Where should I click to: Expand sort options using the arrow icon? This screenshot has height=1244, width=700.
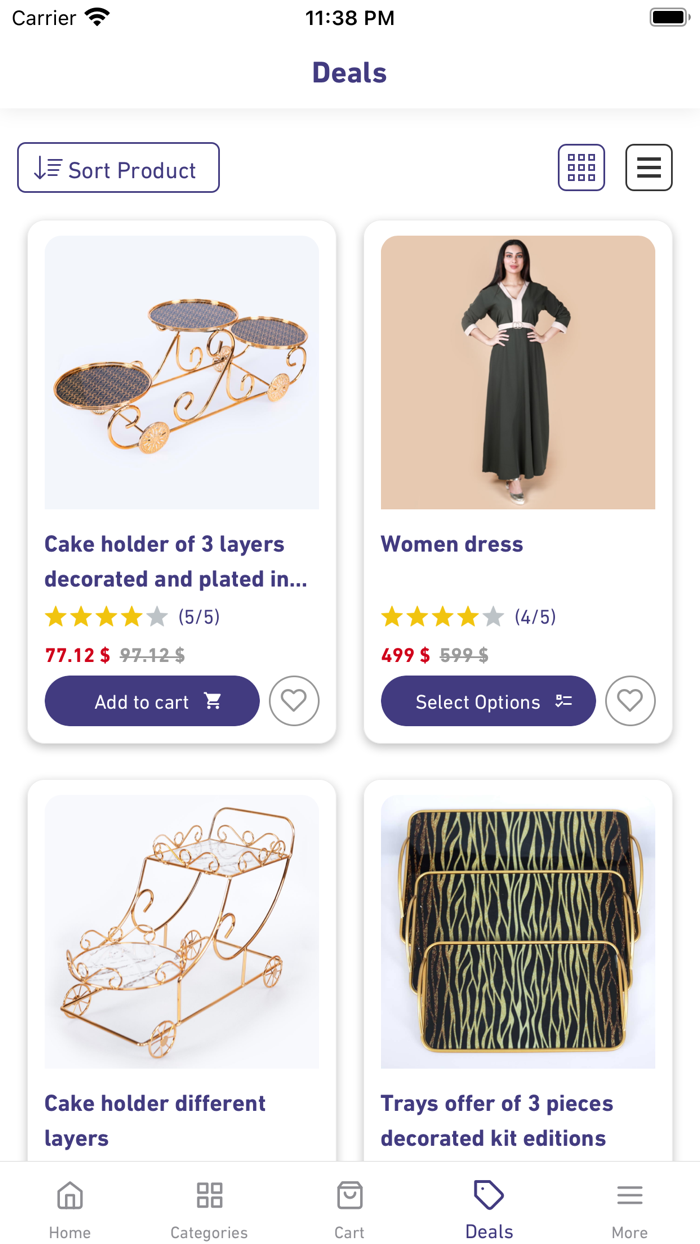coord(43,167)
